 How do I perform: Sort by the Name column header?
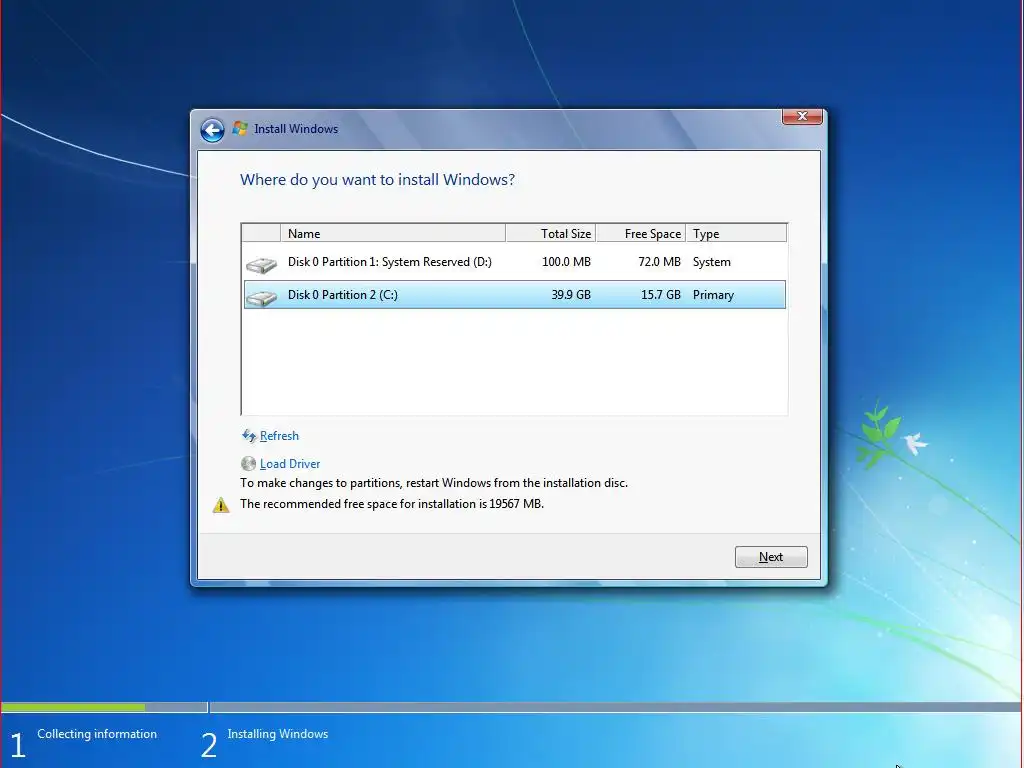click(392, 233)
